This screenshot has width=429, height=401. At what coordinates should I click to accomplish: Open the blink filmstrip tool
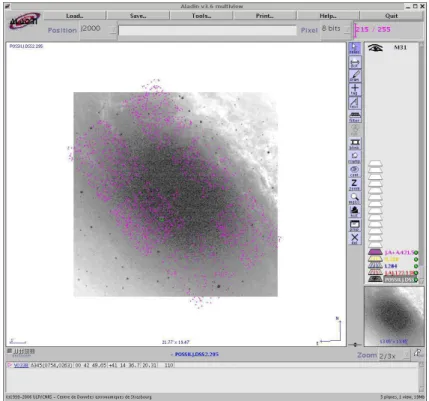[x=354, y=144]
